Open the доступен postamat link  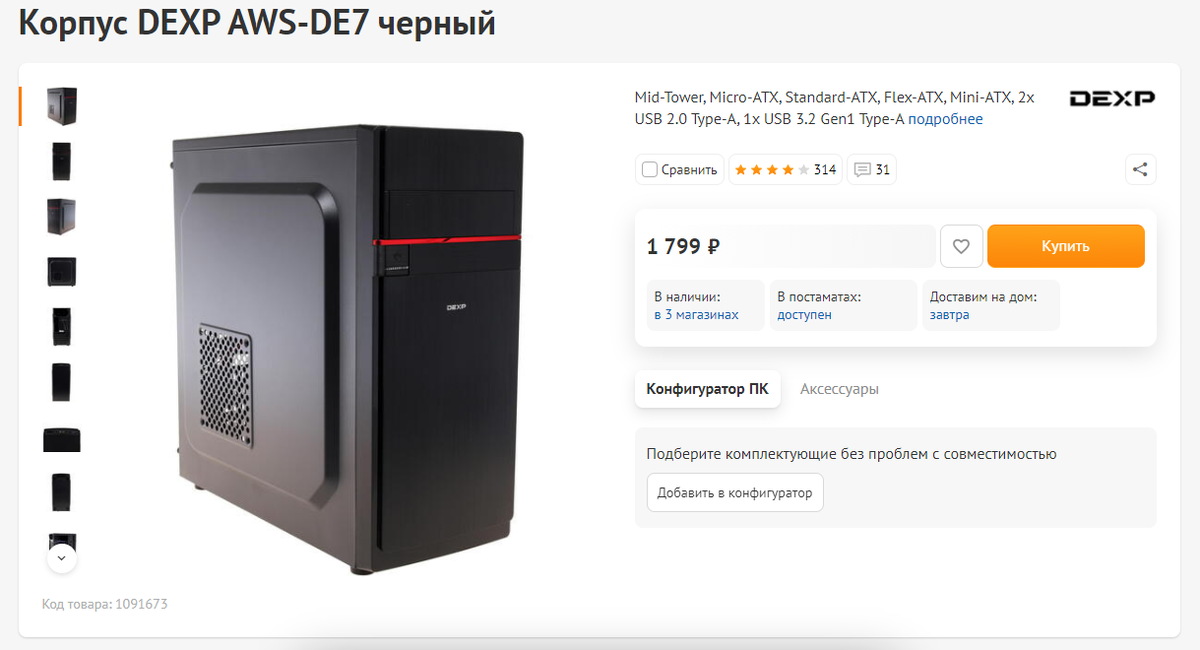[804, 314]
